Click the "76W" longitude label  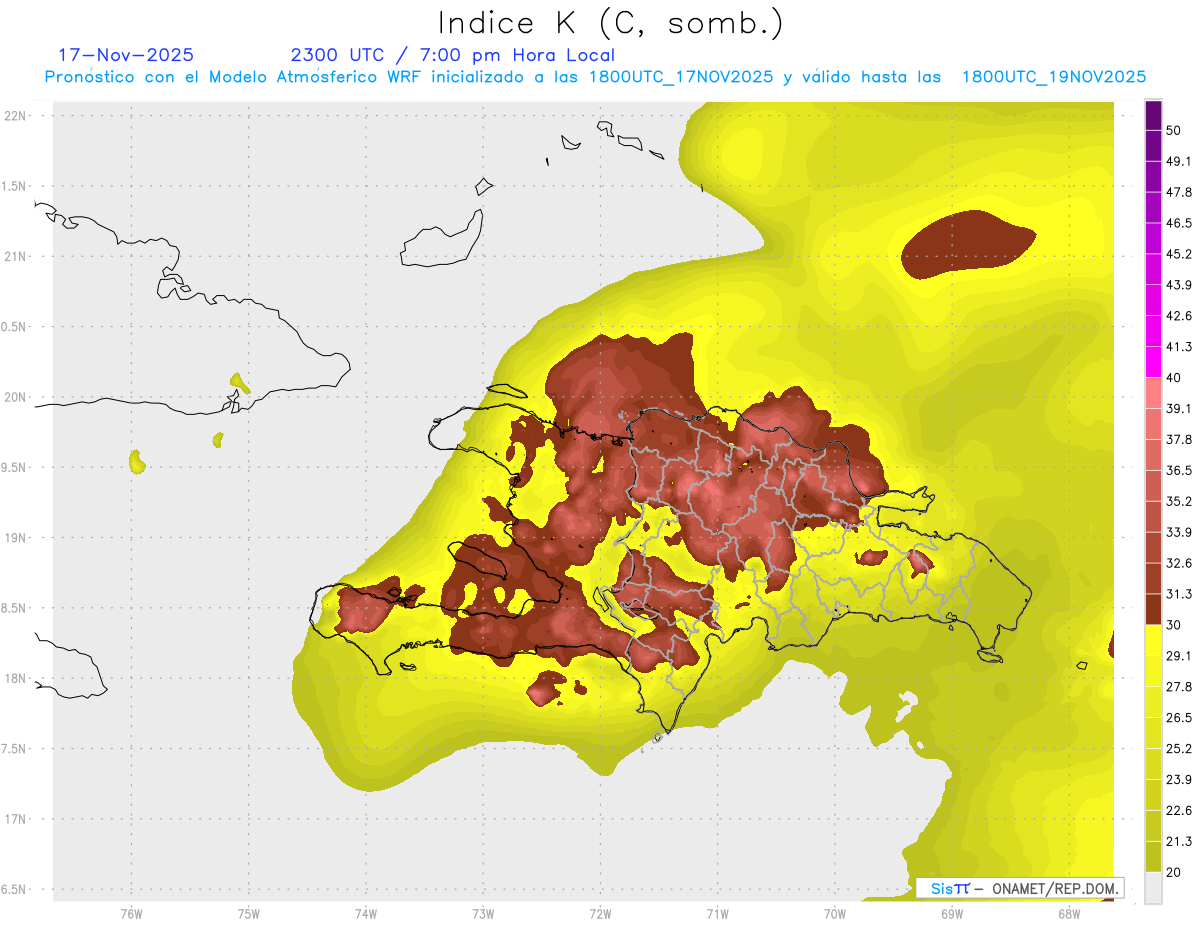pyautogui.click(x=131, y=914)
